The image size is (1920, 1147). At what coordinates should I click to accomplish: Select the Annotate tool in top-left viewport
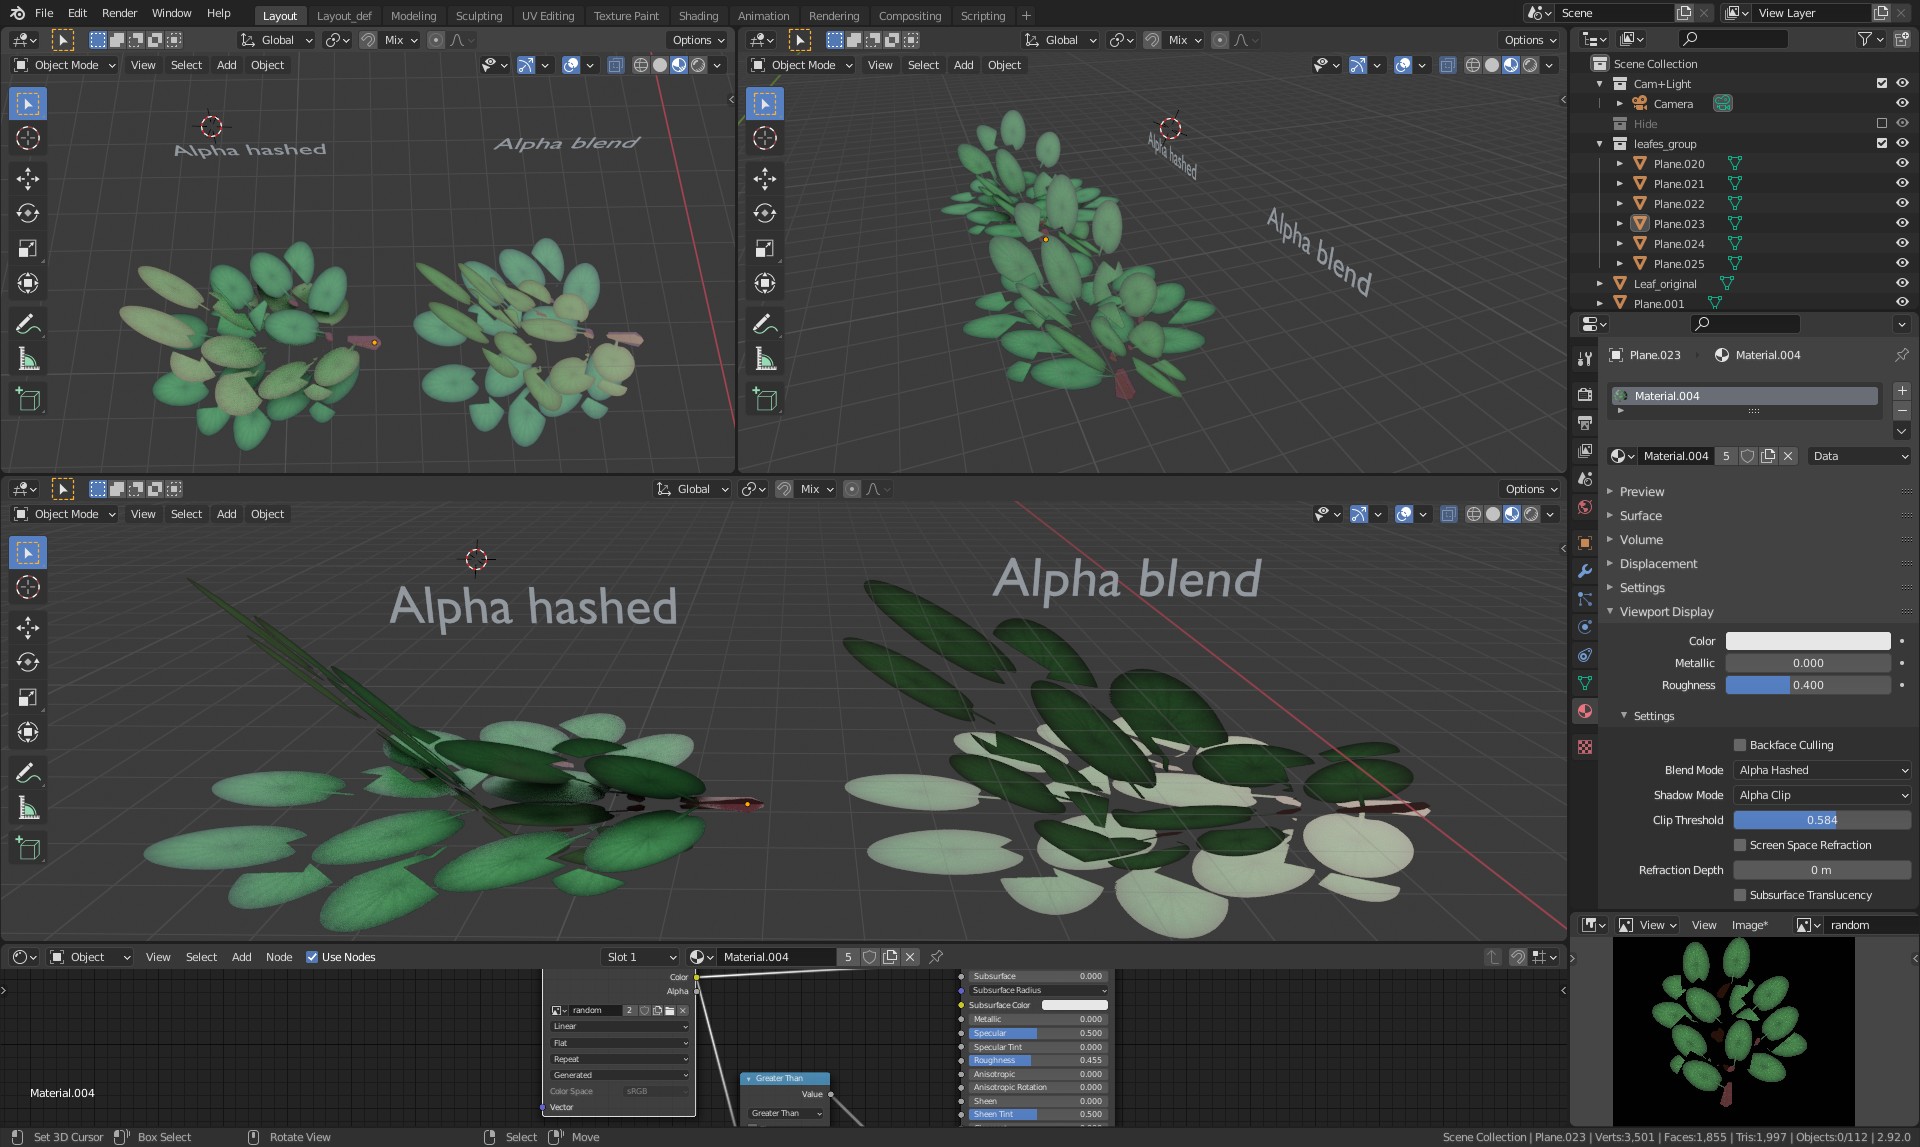(x=28, y=324)
